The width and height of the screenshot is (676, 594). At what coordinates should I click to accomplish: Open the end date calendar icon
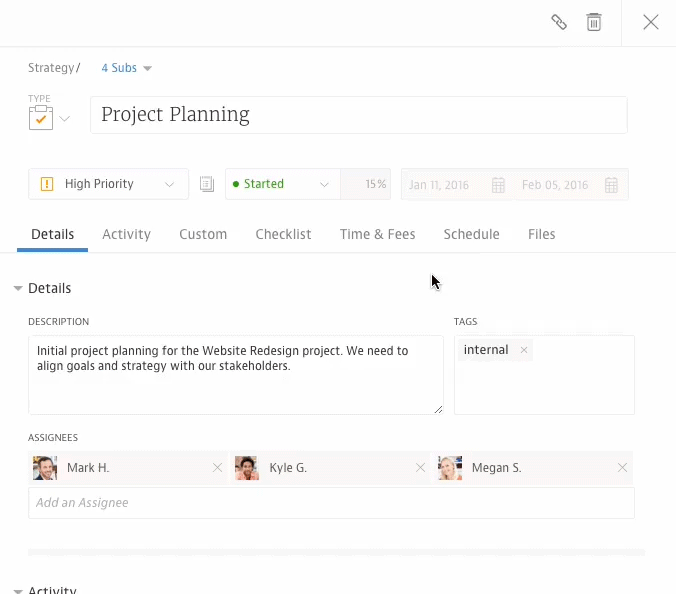[x=611, y=185]
